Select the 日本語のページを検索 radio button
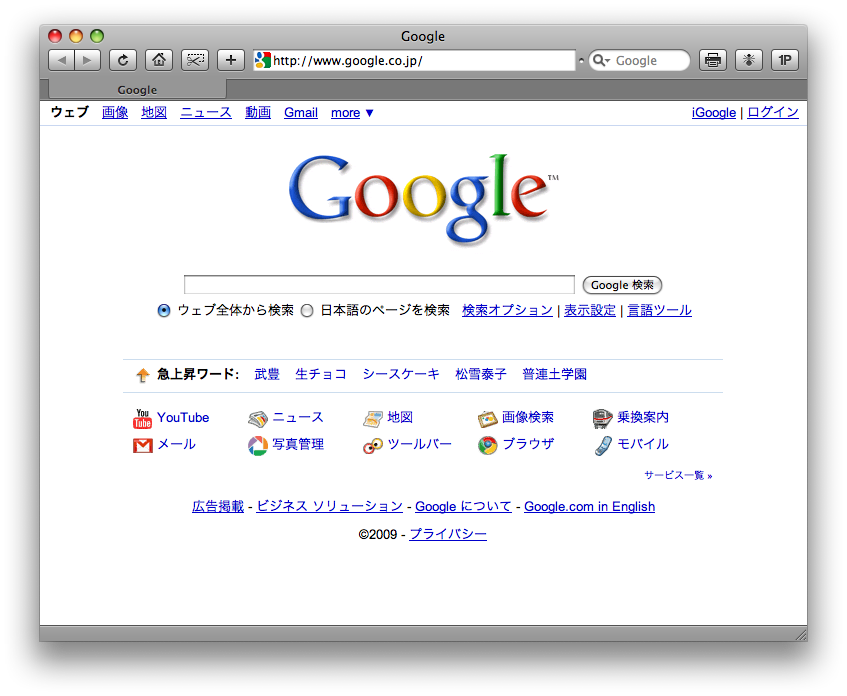This screenshot has height=696, width=847. [307, 311]
